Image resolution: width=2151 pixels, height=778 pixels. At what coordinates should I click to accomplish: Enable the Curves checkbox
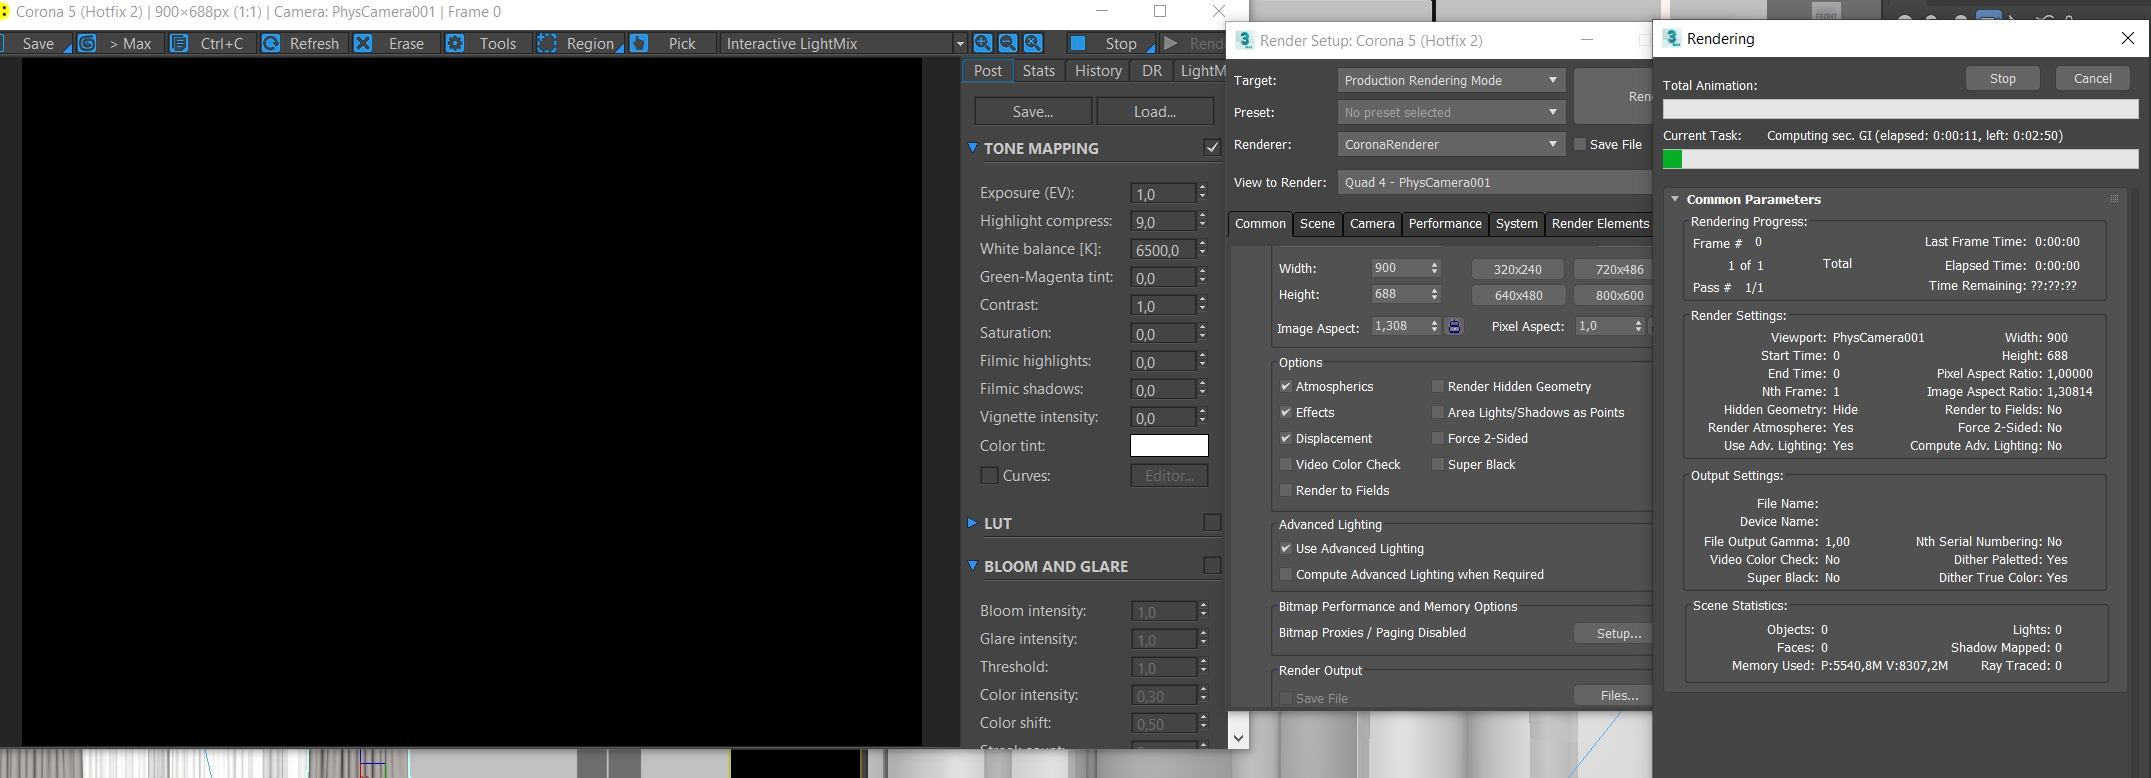coord(989,476)
